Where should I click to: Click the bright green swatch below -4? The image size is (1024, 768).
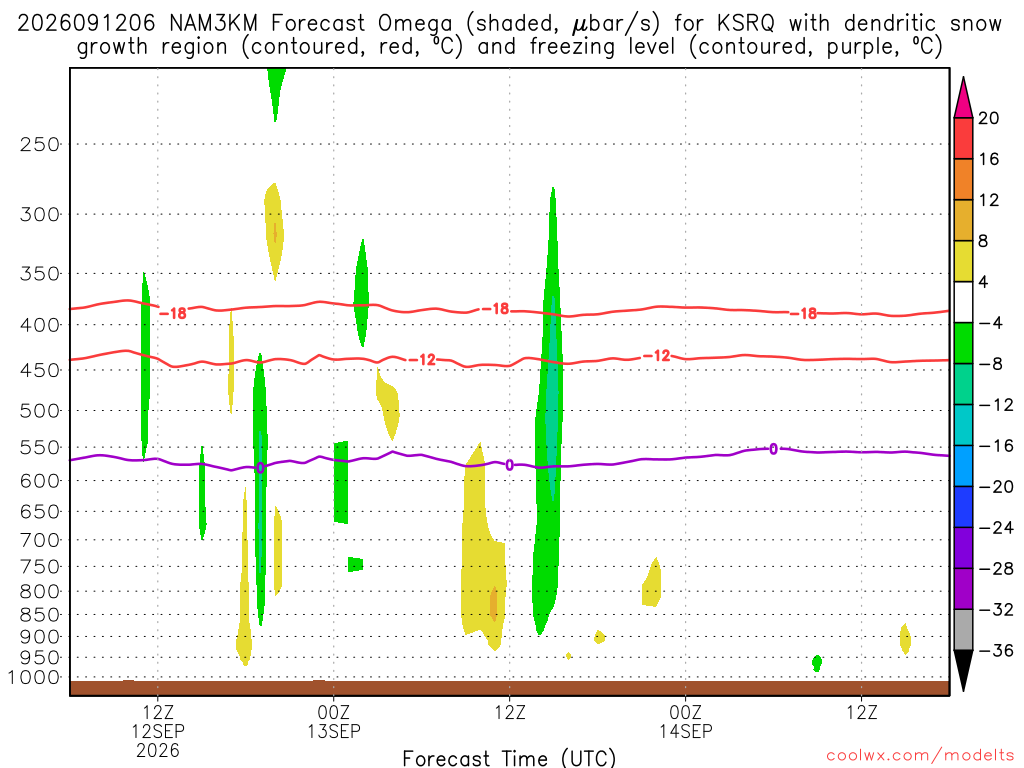[963, 344]
